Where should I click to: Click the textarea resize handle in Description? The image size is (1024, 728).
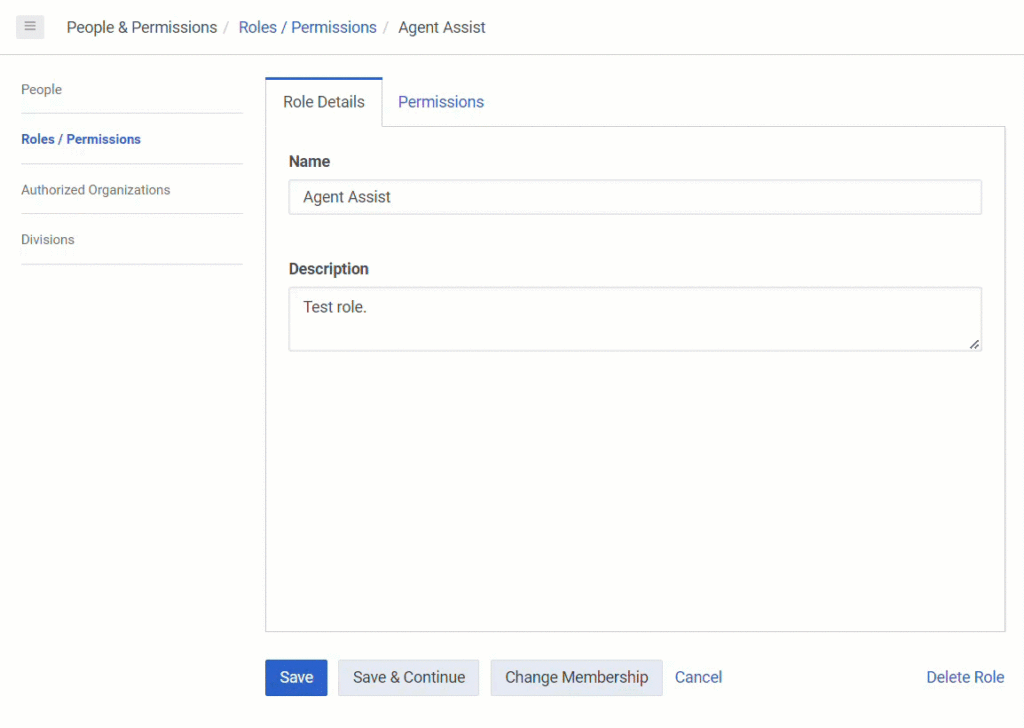[974, 344]
